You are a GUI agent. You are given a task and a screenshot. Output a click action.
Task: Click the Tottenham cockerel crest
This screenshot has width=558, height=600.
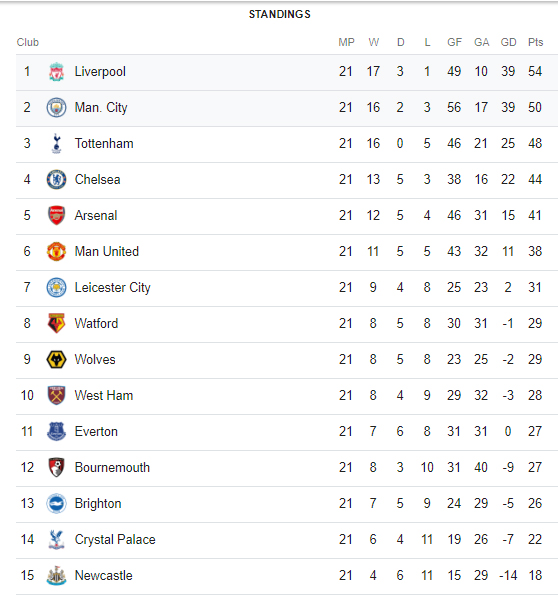click(56, 143)
